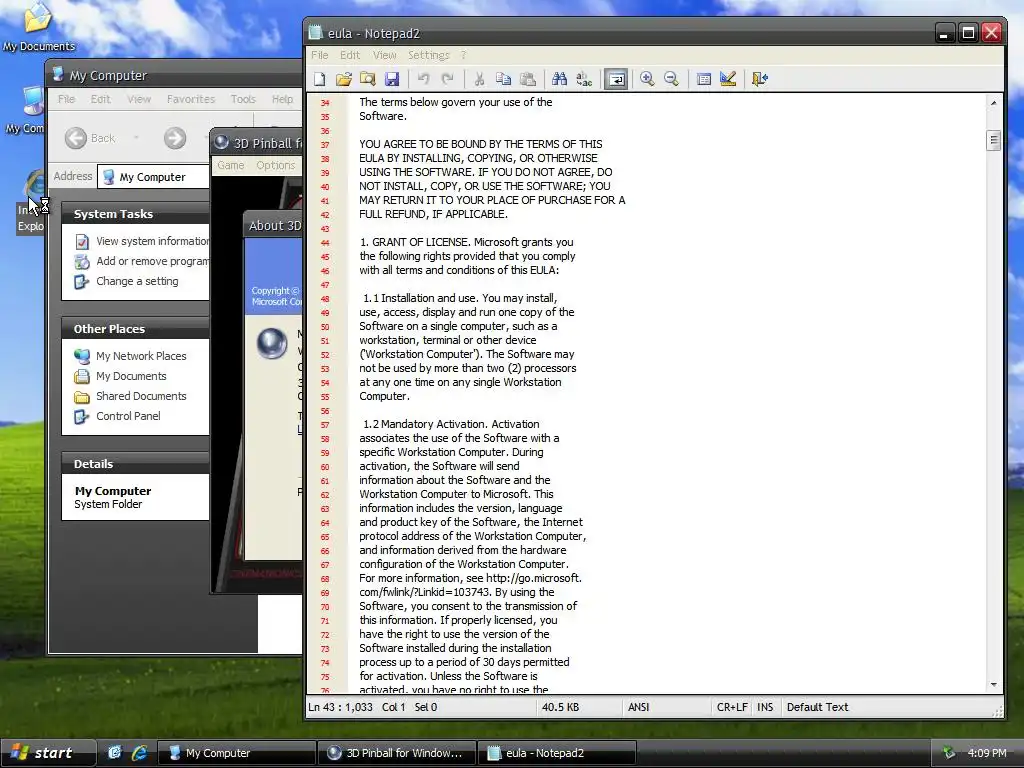1024x768 pixels.
Task: Open the Select Scheme toolbar icon
Action: (x=703, y=79)
